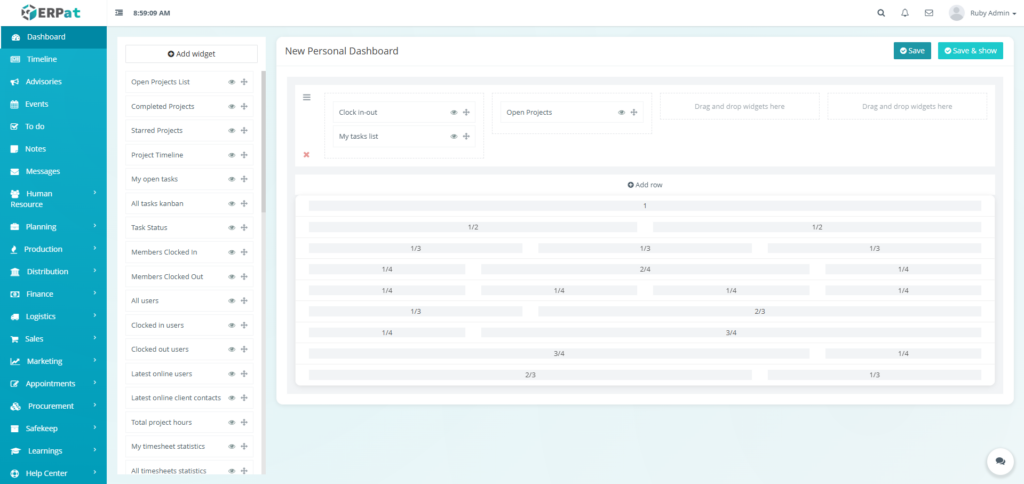Go to Dashboard in sidebar

[53, 37]
